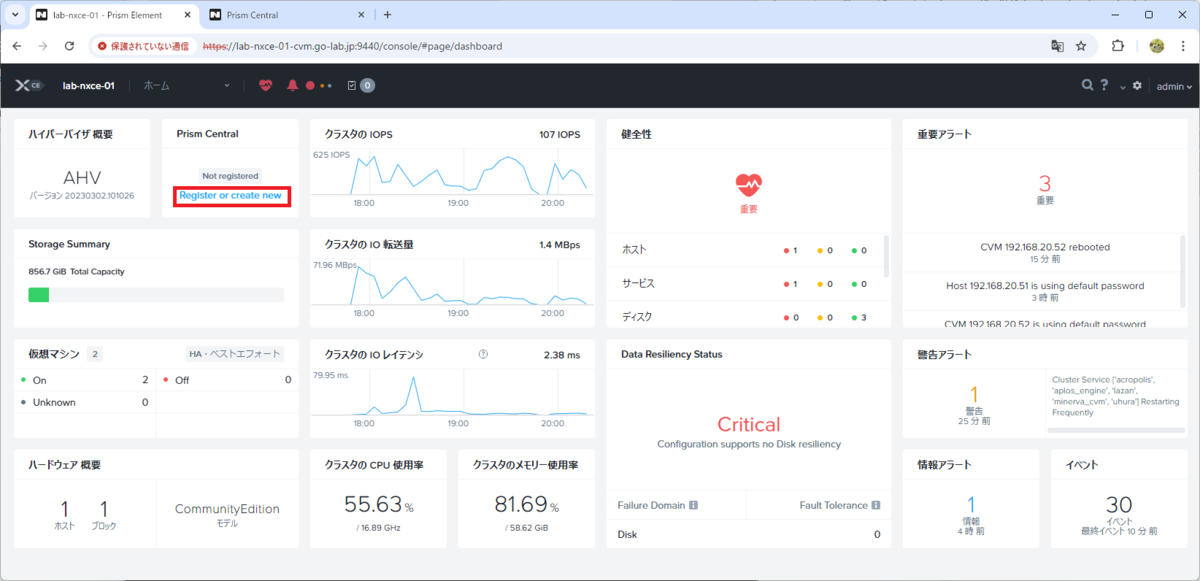Click the HA・ベストエフォート badge

235,354
